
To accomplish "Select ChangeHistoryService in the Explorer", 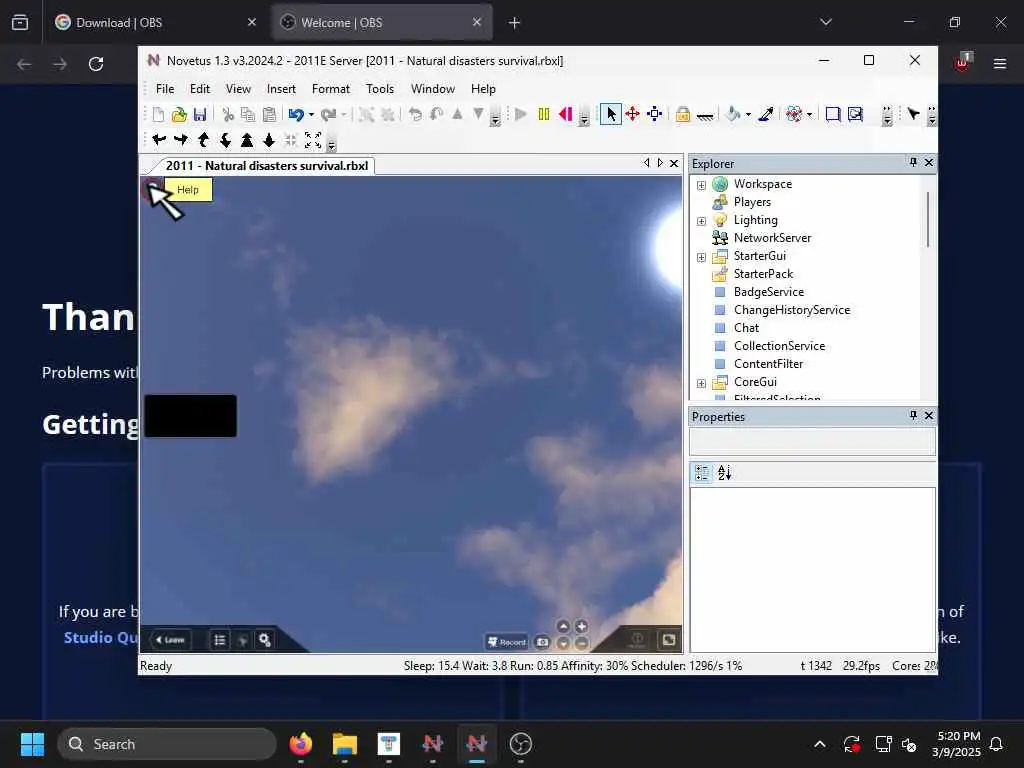I will pyautogui.click(x=792, y=310).
